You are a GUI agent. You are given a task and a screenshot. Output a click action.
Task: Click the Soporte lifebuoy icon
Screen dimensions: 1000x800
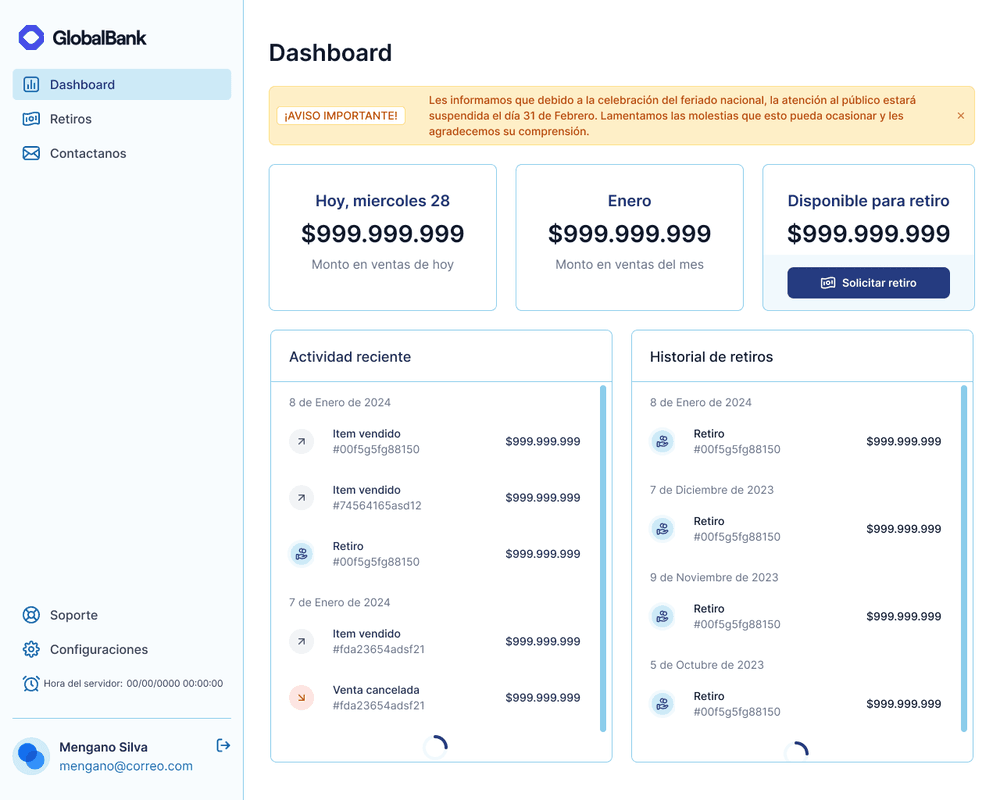pos(31,615)
